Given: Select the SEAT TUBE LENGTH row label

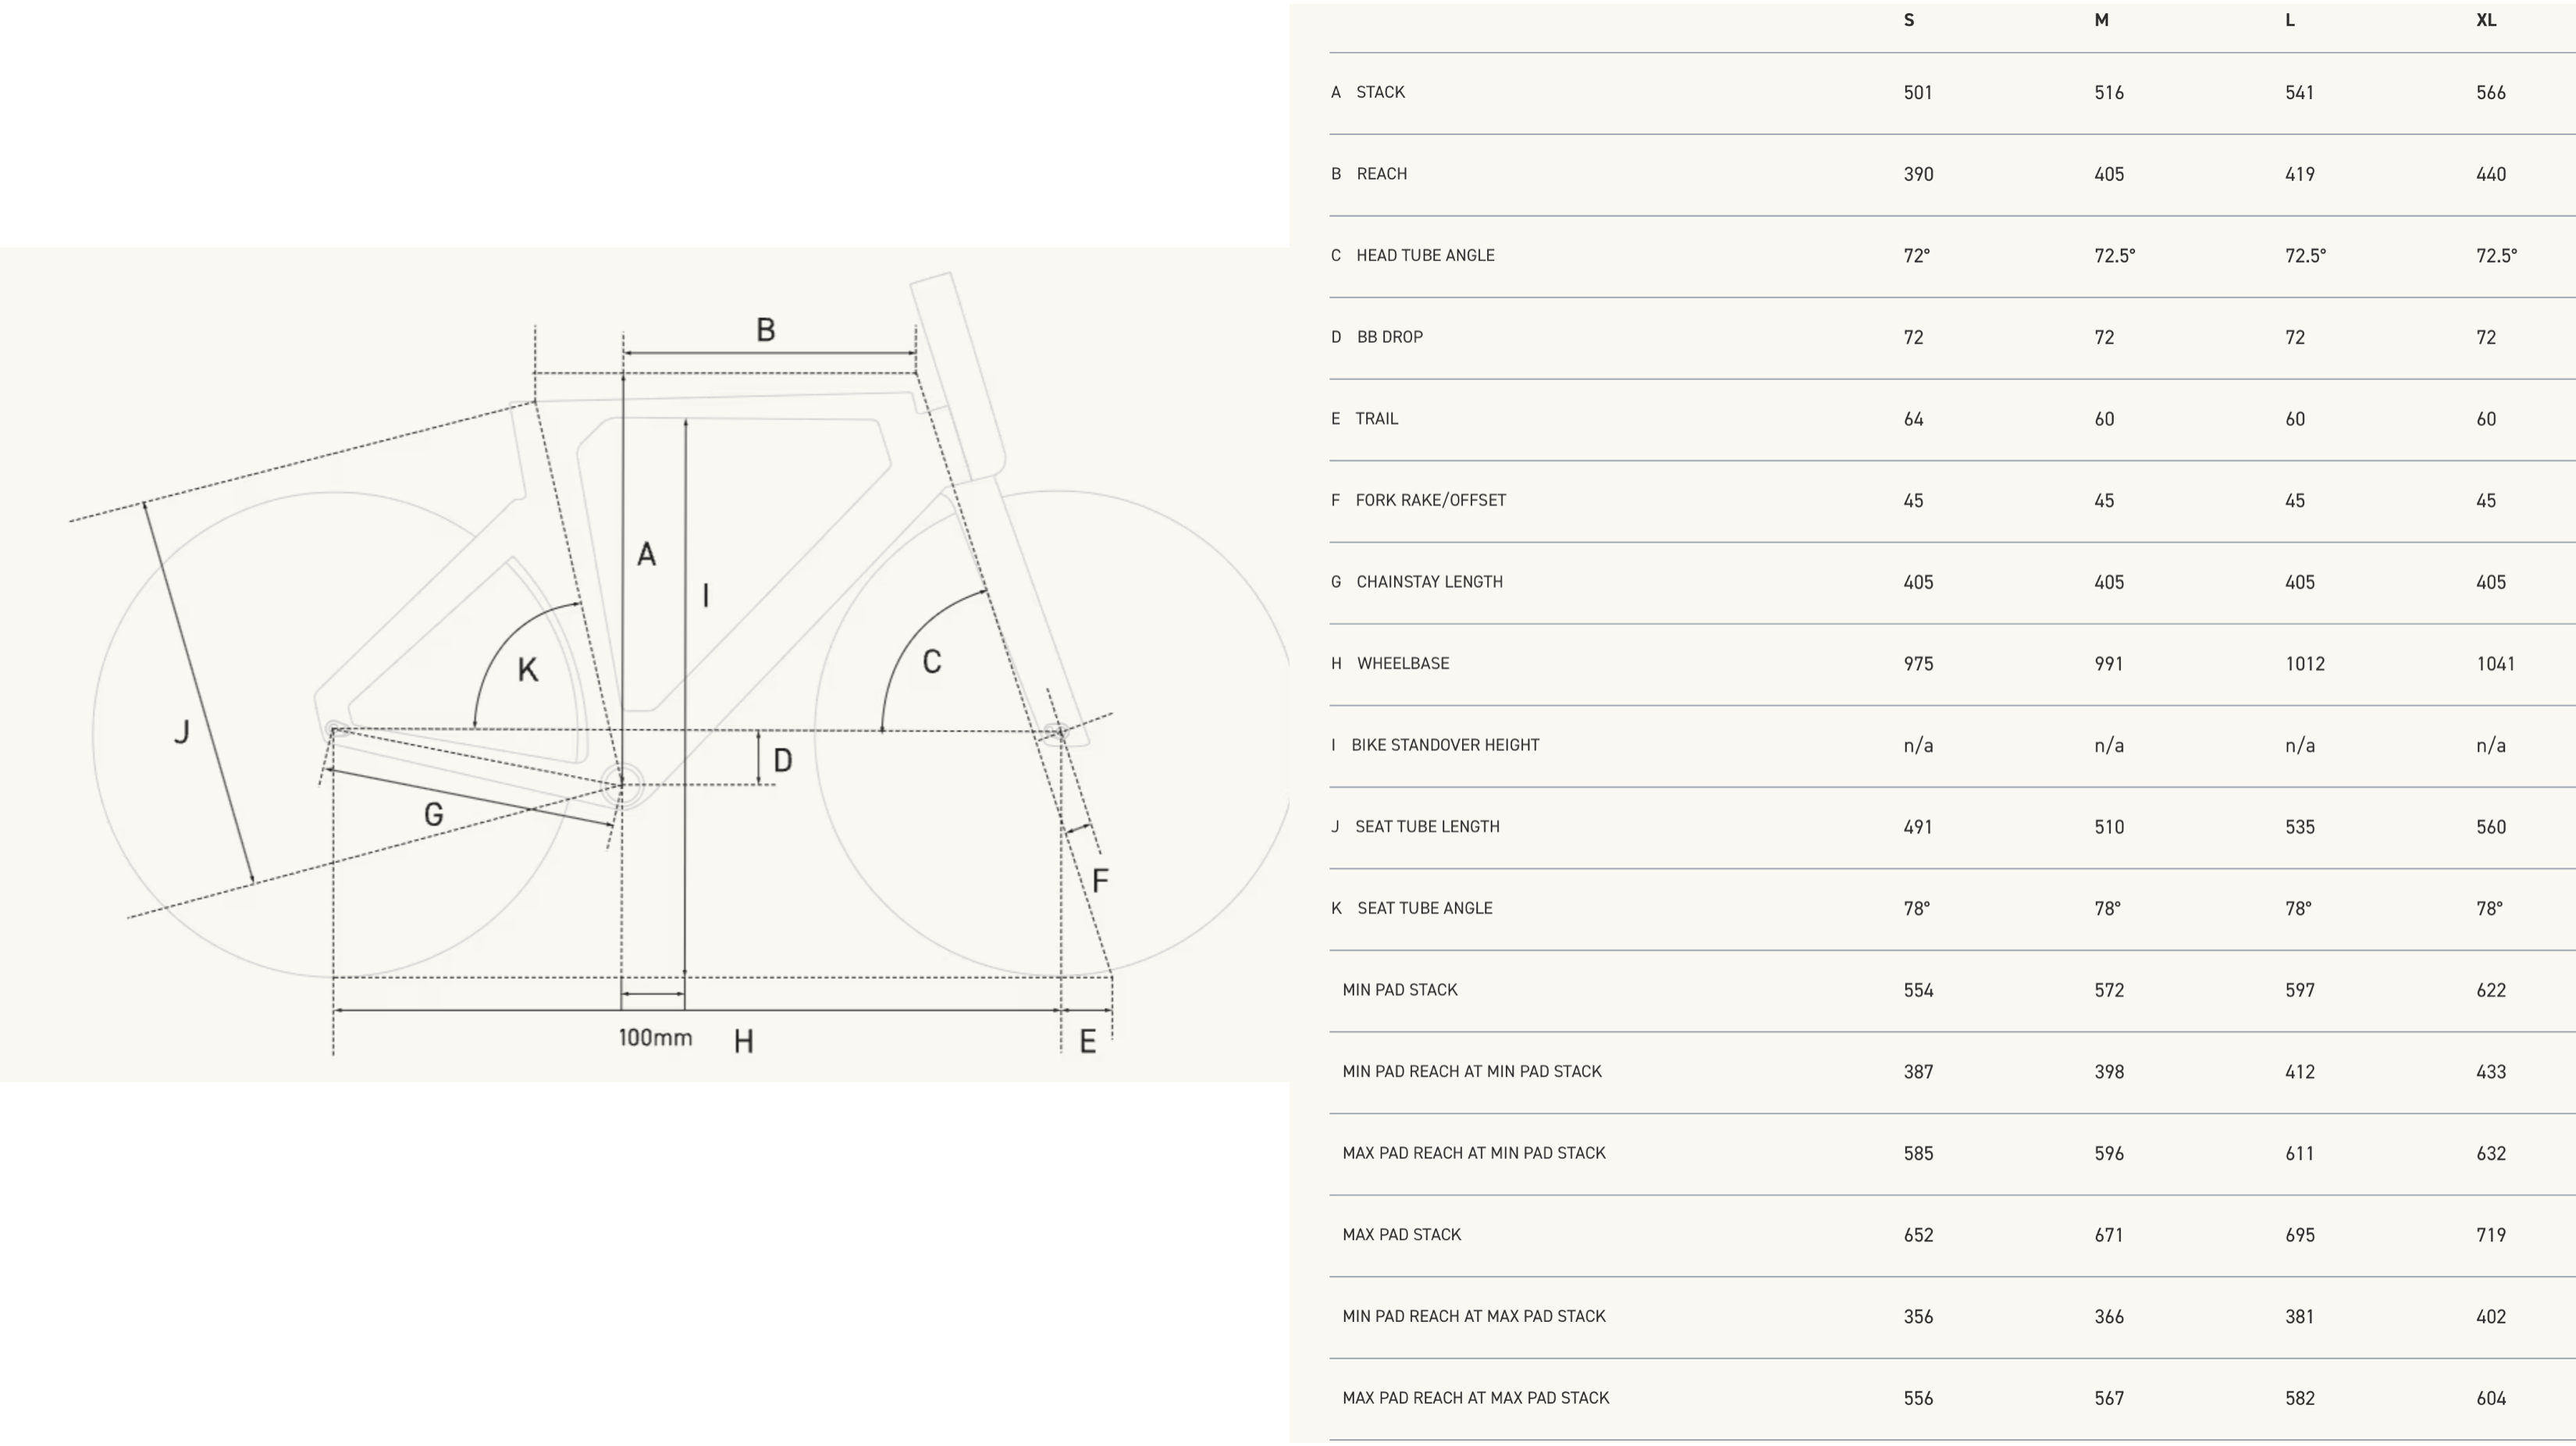Looking at the screenshot, I should pyautogui.click(x=1427, y=827).
